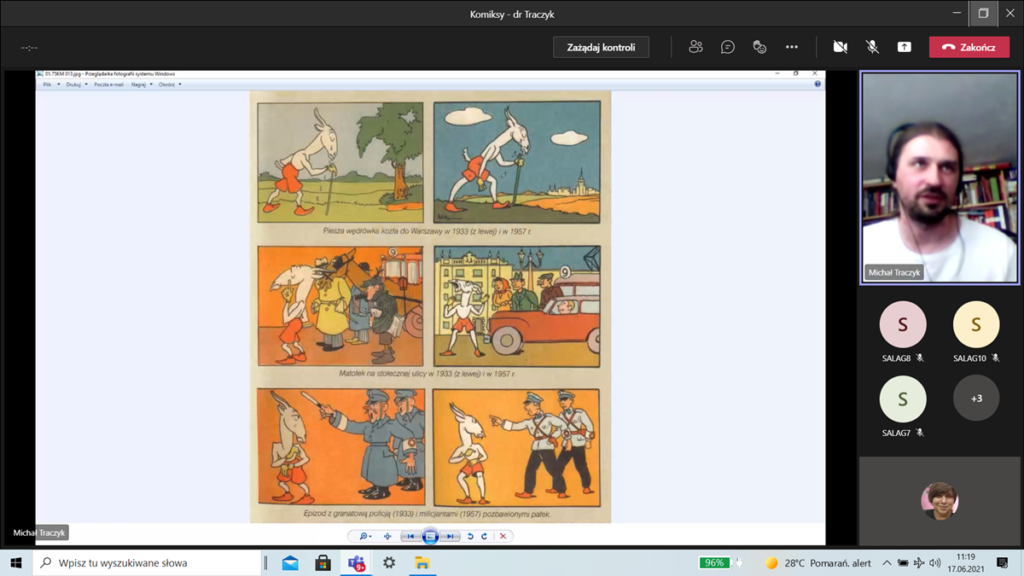Image resolution: width=1024 pixels, height=576 pixels.
Task: Open the reactions and raise hand menu
Action: [x=760, y=47]
